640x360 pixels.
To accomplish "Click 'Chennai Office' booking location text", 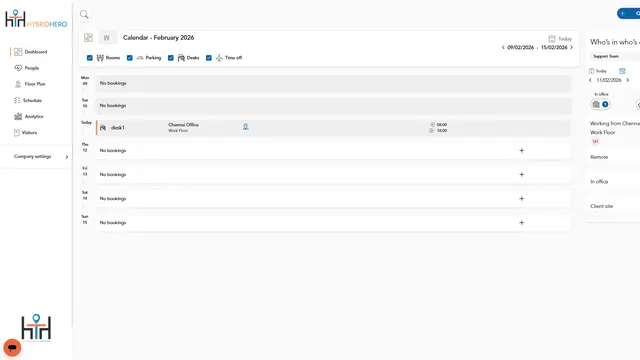I will [184, 125].
